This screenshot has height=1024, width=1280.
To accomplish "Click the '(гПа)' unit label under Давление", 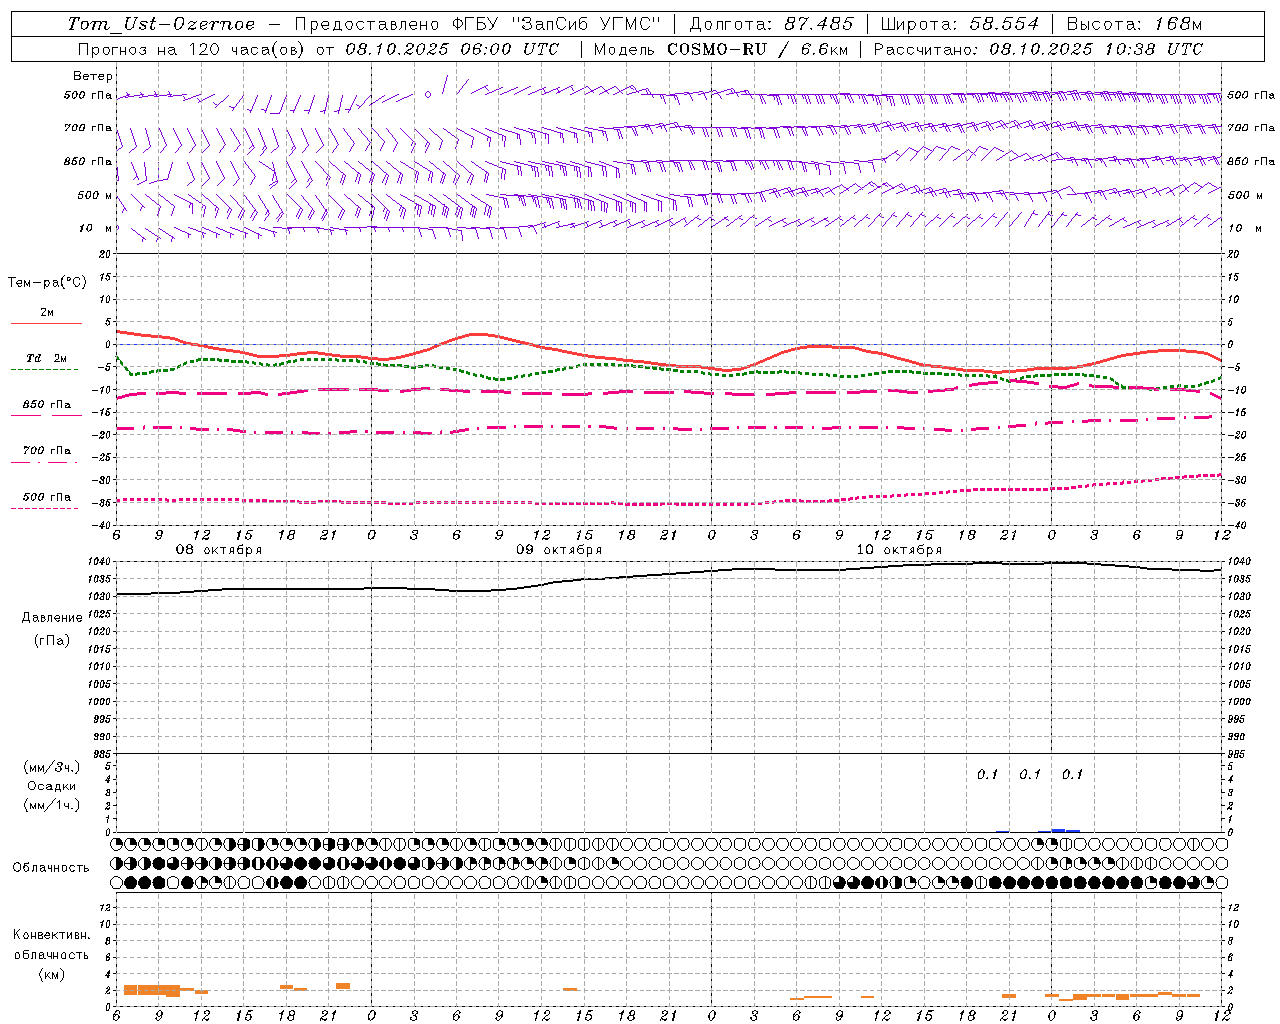I will coord(51,640).
